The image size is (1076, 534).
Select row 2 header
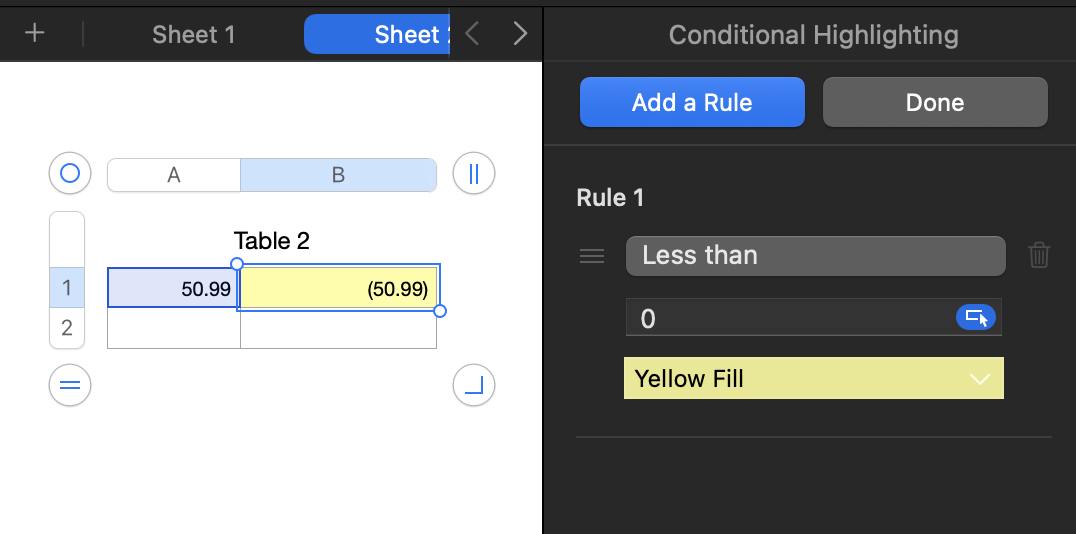click(x=67, y=328)
